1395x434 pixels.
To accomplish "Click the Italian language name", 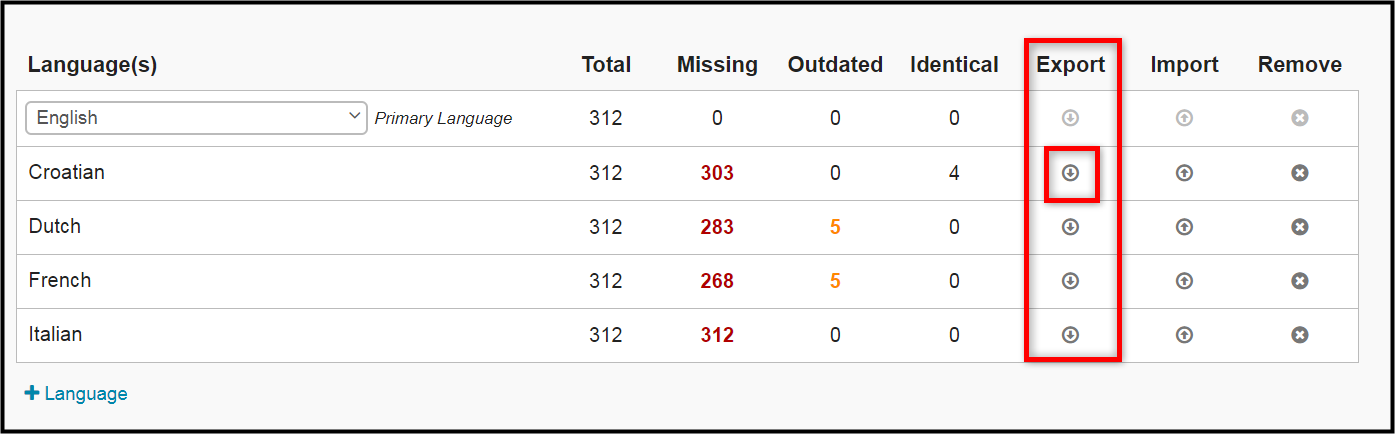I will [x=55, y=334].
